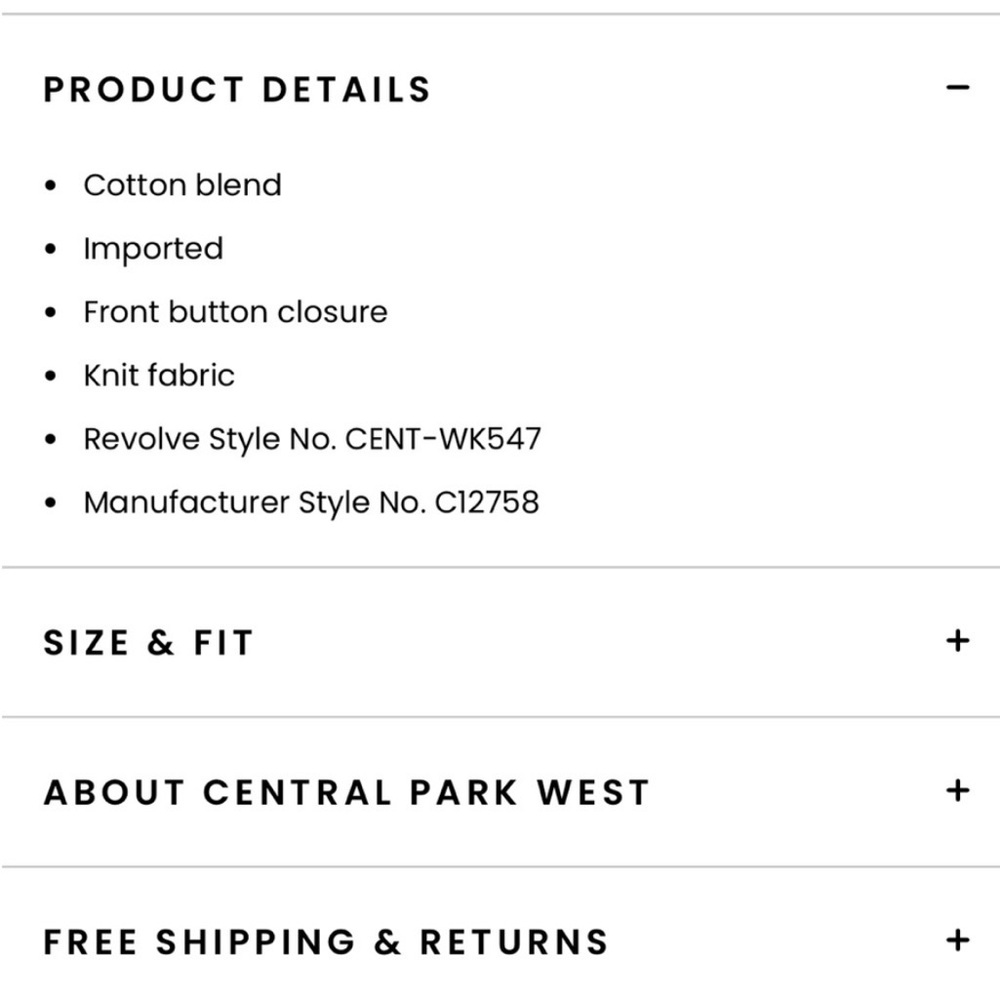Screen dimensions: 1000x1000
Task: Click the bullet point before Knit fabric
Action: tap(52, 377)
